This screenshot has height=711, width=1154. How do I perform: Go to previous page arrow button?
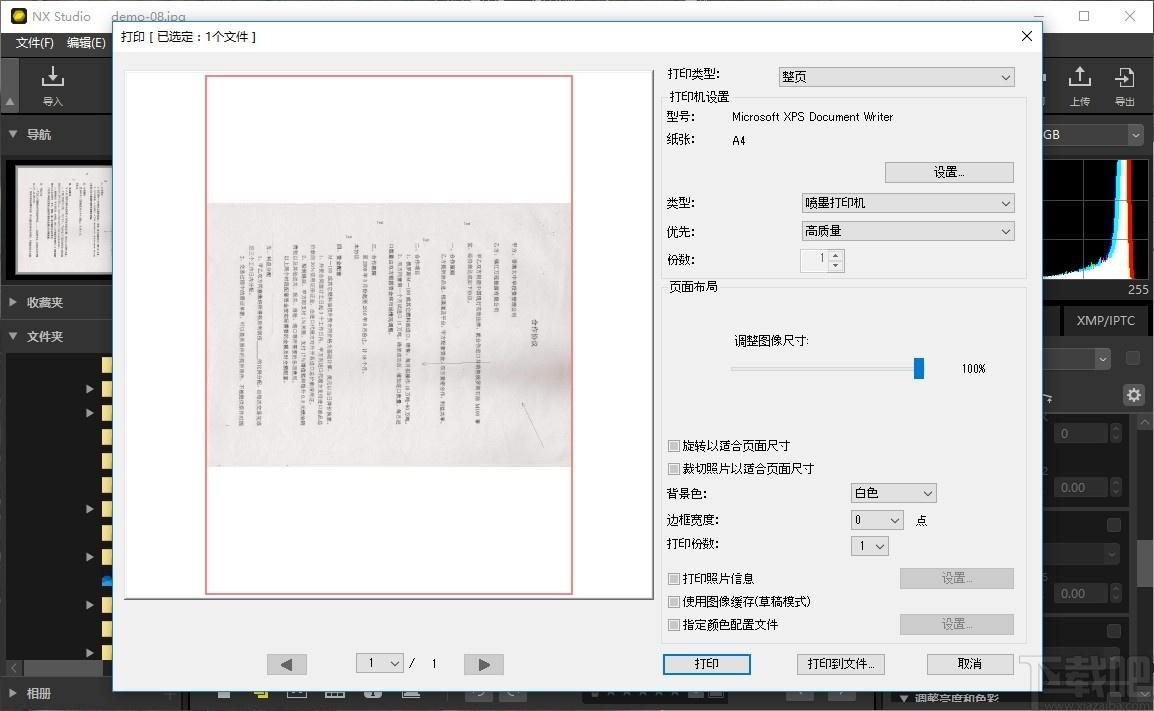287,664
